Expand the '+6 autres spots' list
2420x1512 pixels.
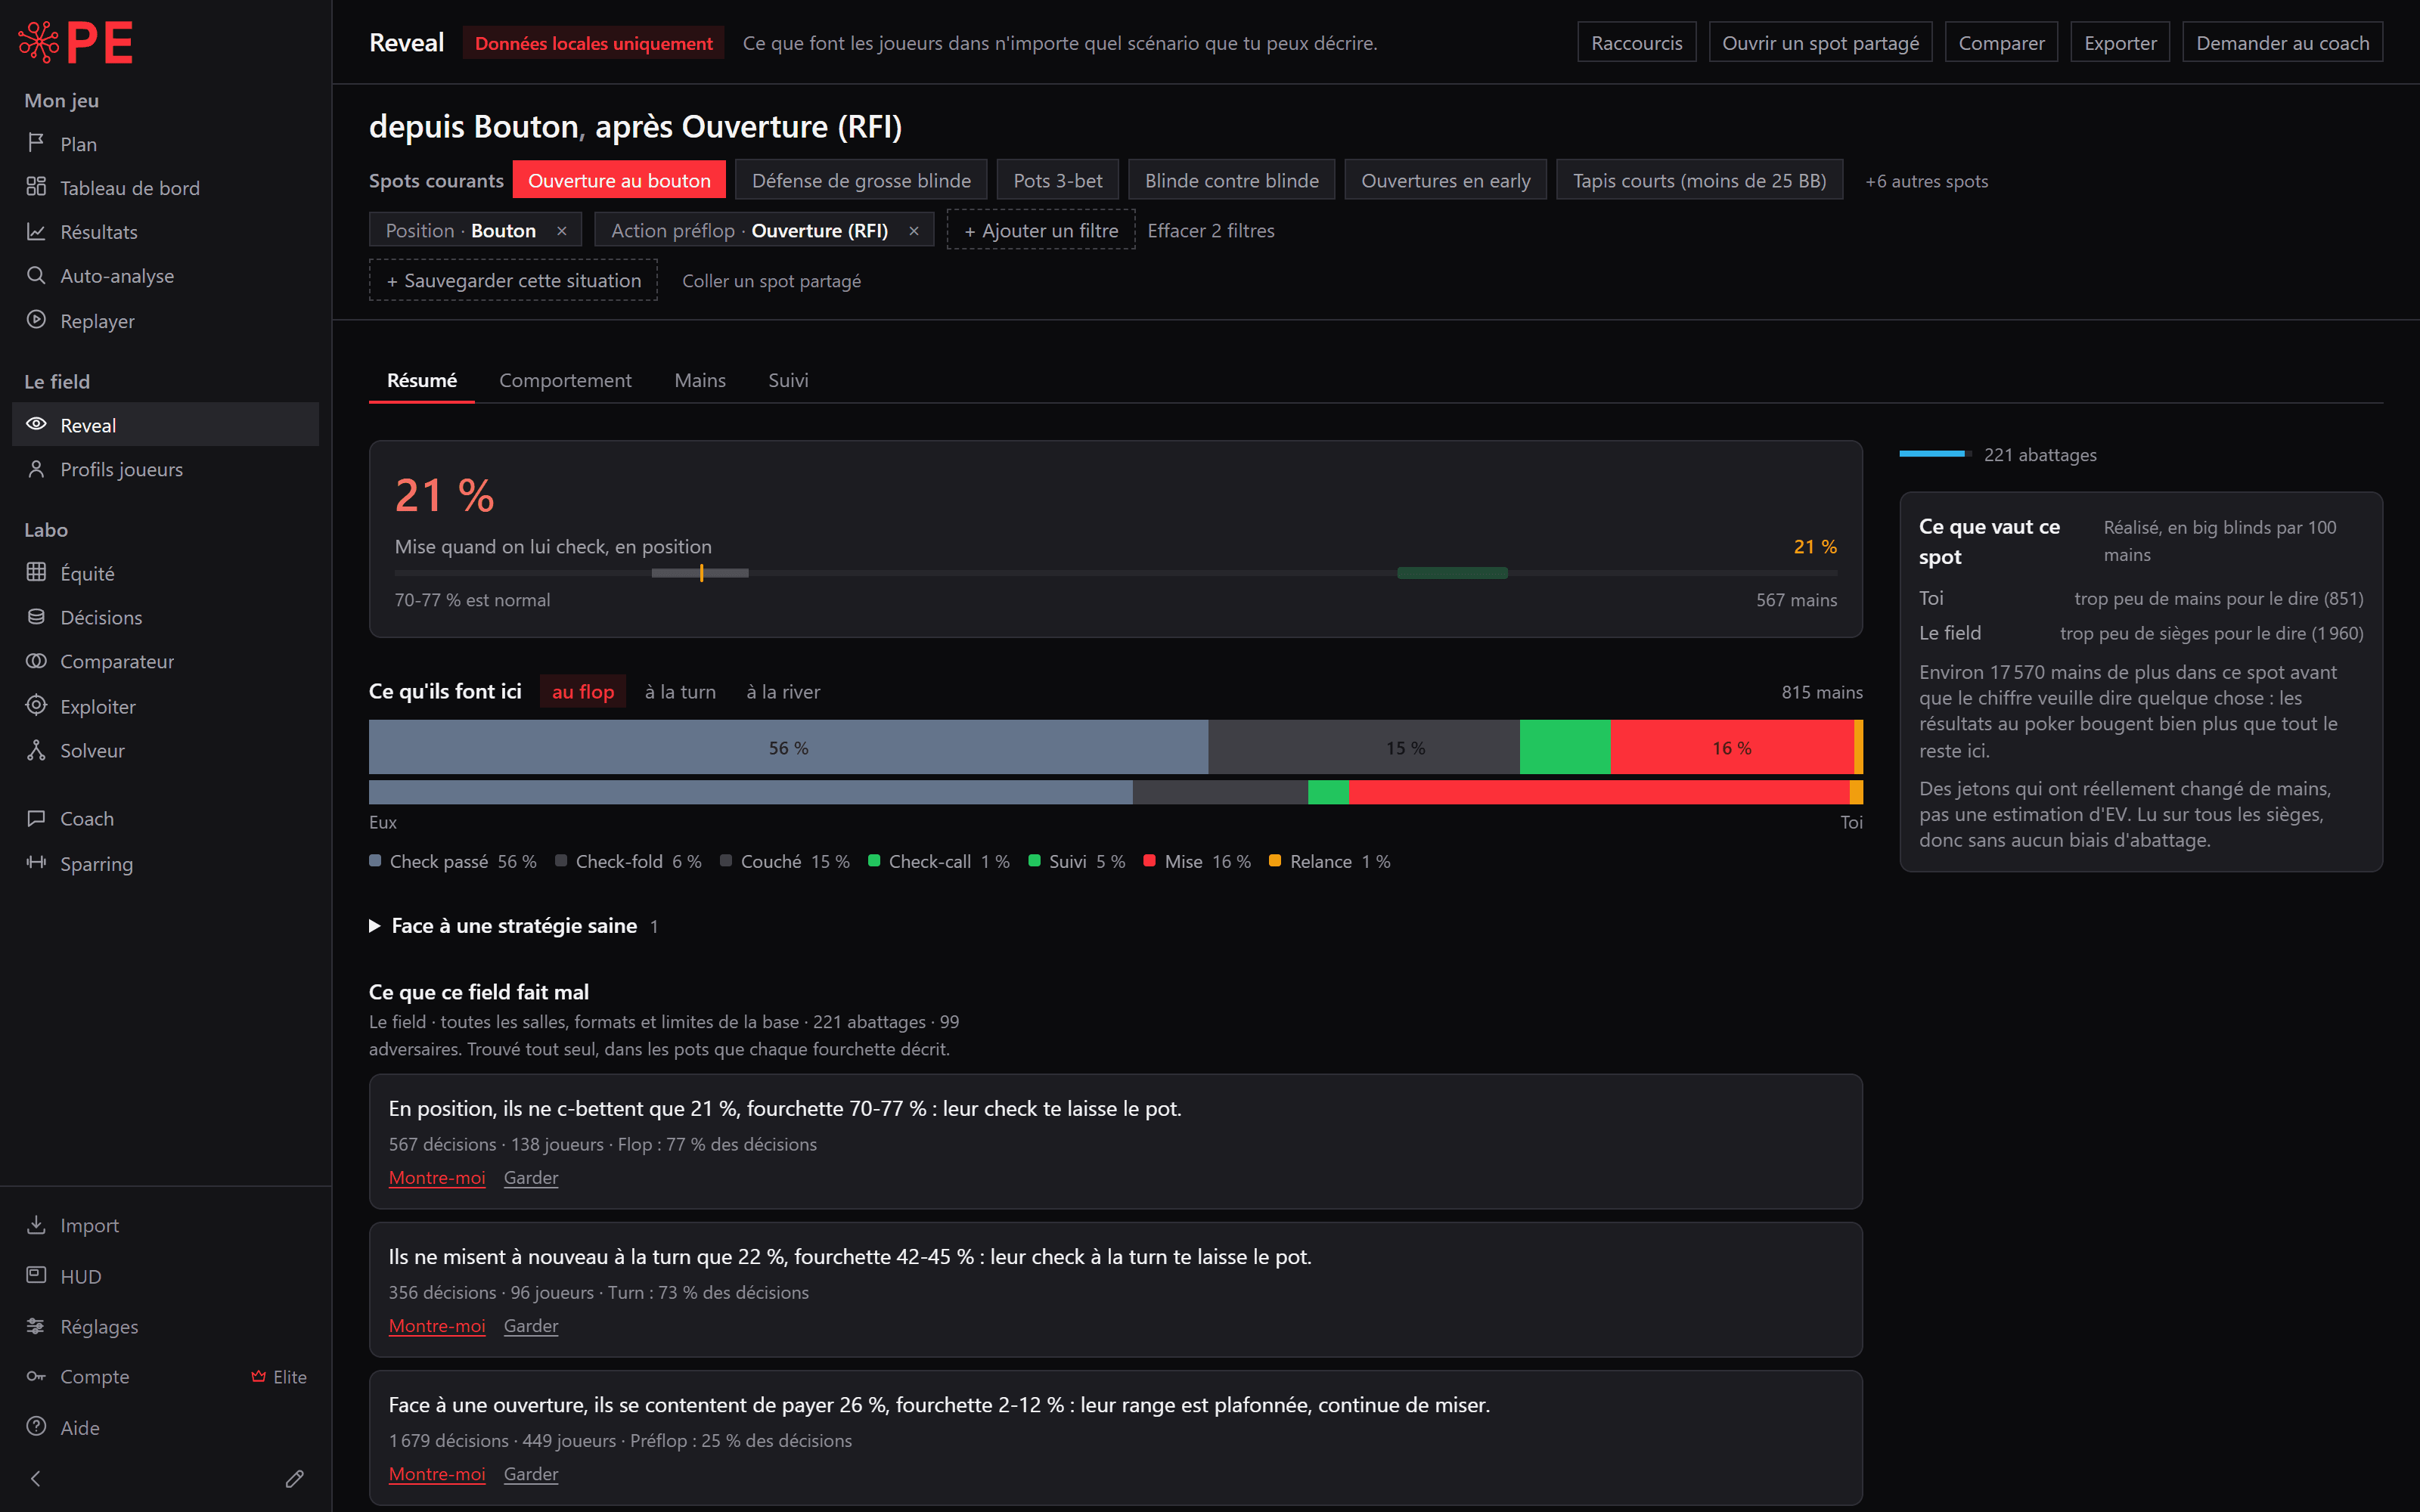1926,181
